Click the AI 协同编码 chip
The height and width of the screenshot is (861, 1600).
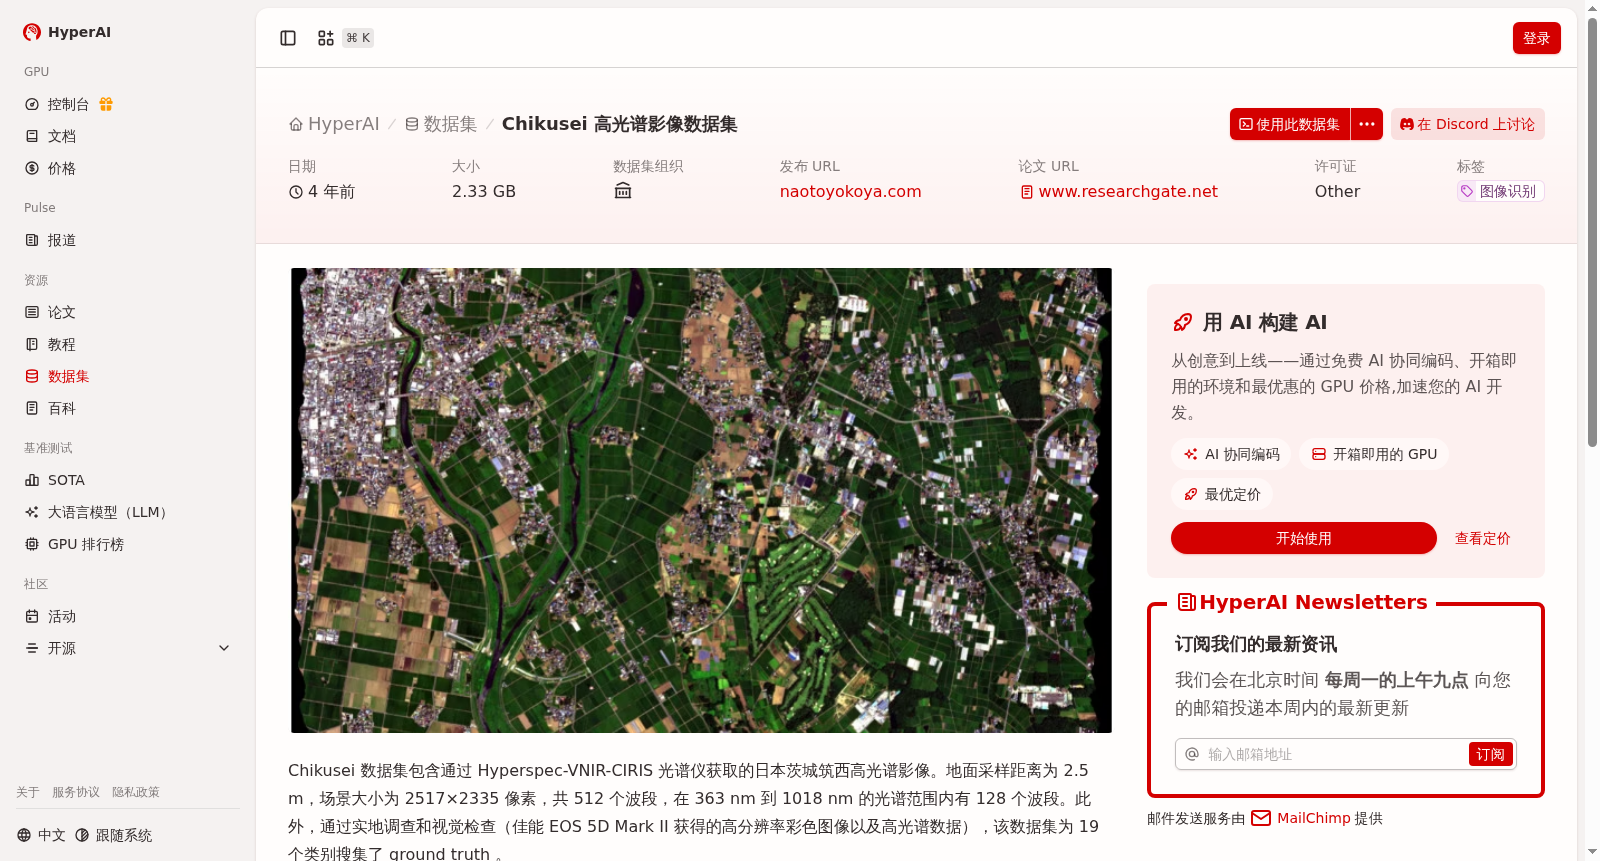pos(1231,454)
